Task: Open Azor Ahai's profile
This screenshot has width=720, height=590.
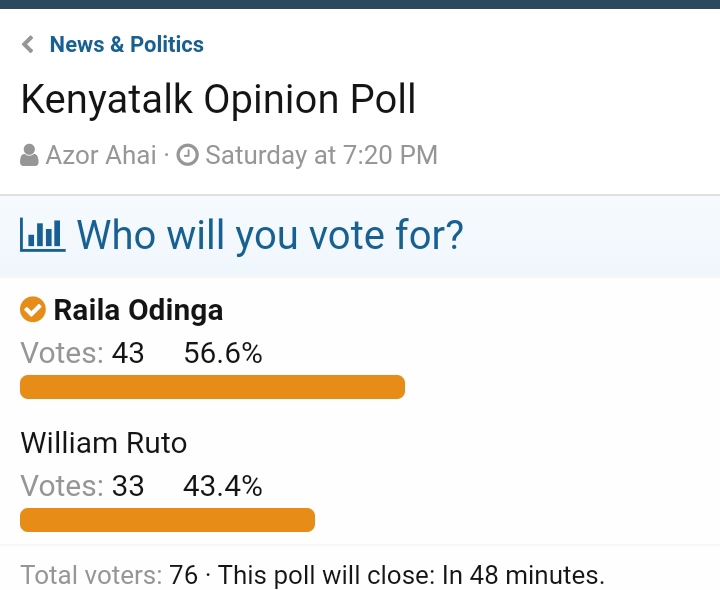Action: tap(101, 155)
